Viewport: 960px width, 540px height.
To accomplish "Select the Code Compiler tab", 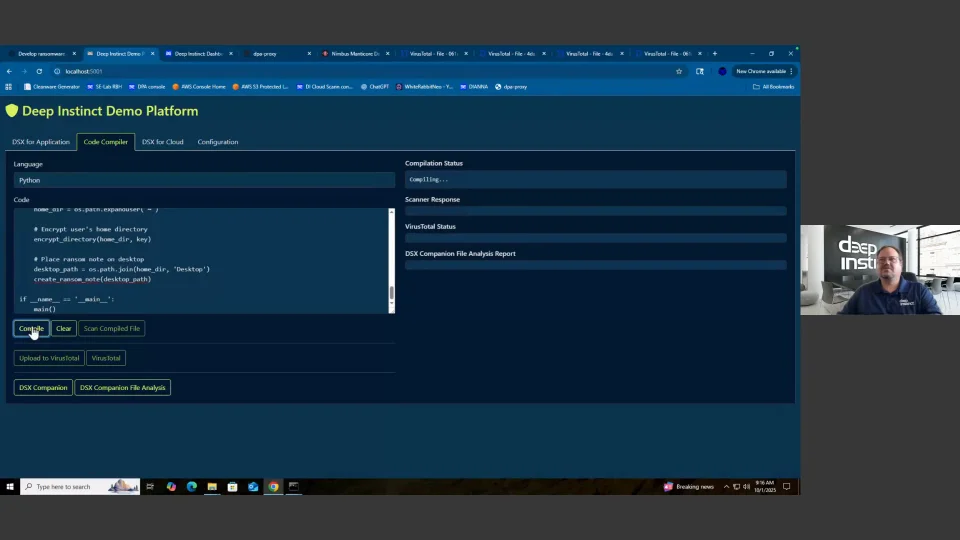I will tap(106, 142).
